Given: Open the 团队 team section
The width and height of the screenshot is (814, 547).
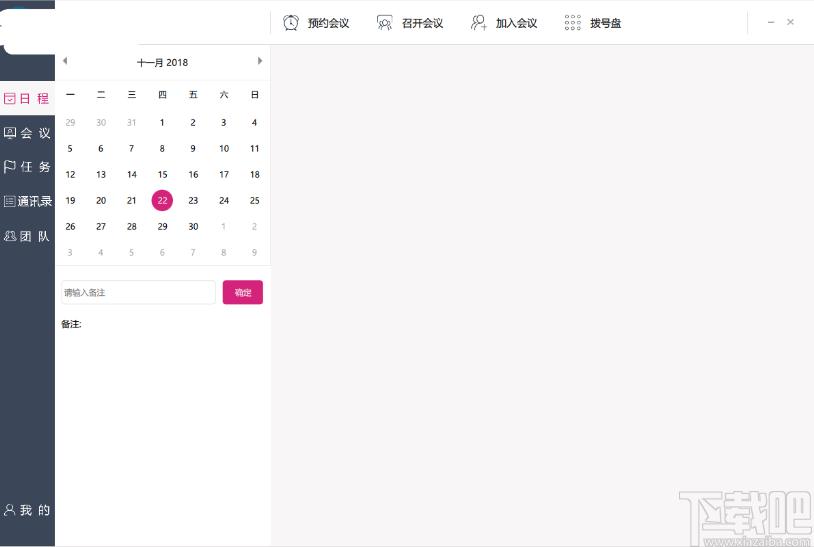Looking at the screenshot, I should point(27,236).
